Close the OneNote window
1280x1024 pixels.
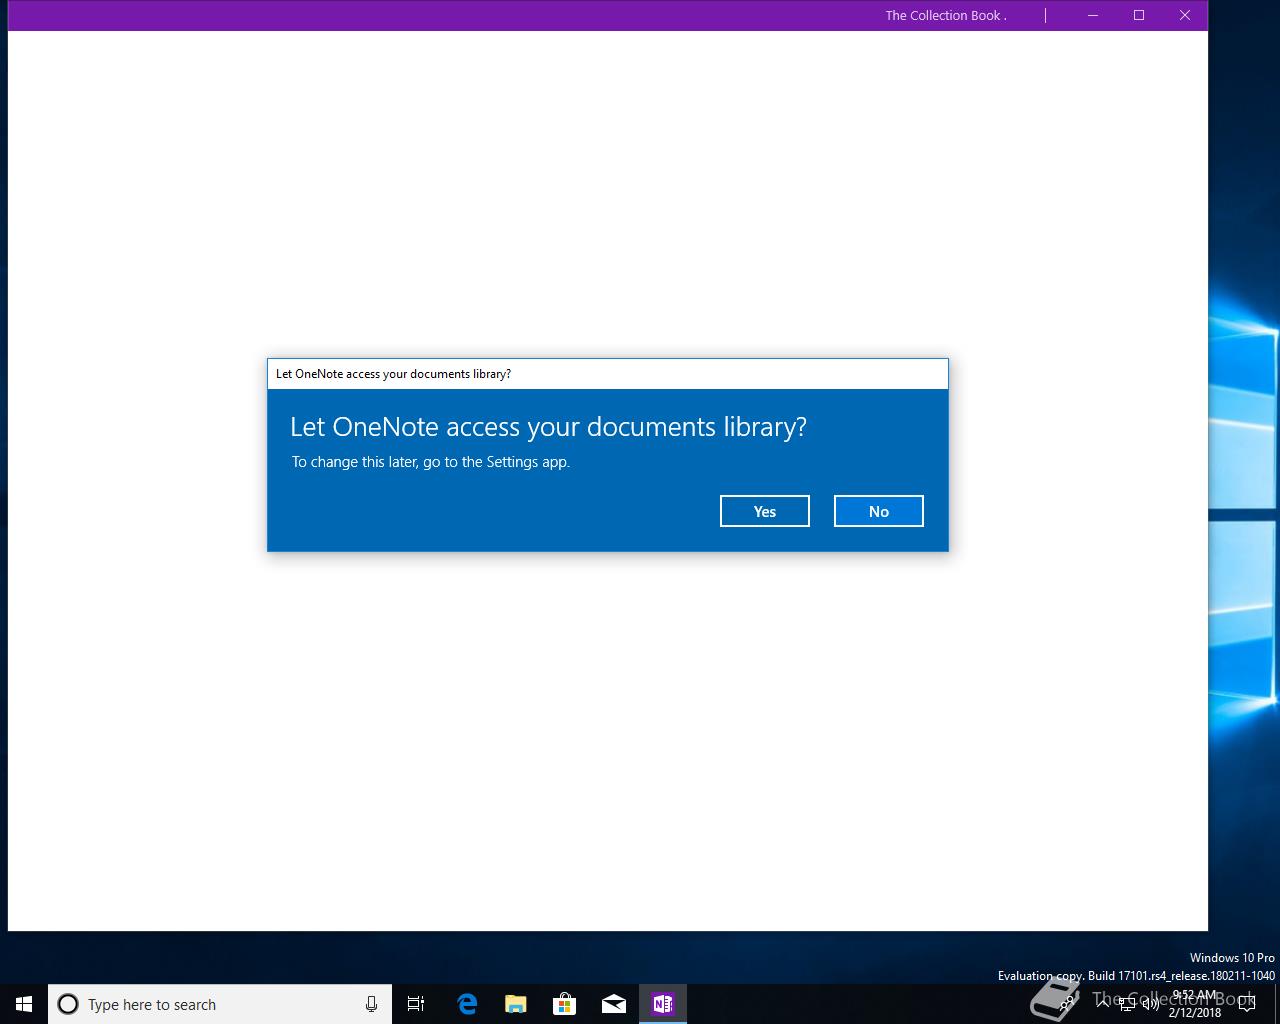pyautogui.click(x=1185, y=15)
